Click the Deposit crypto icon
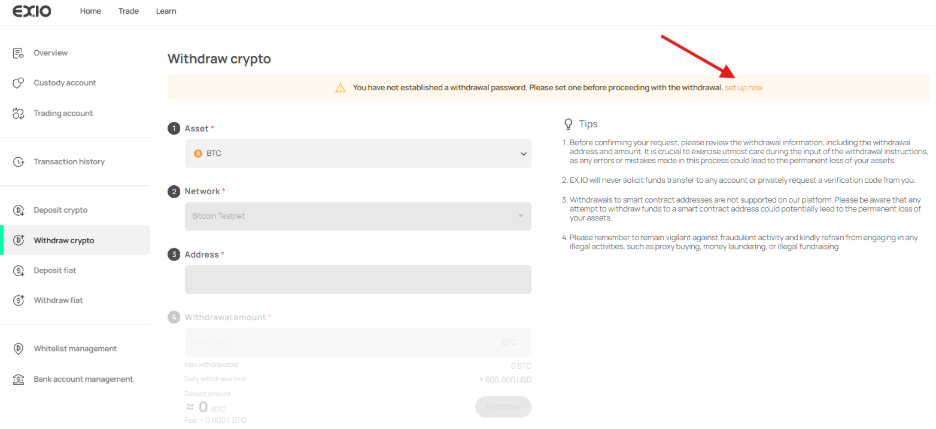Screen dimensions: 936x429 [18, 210]
